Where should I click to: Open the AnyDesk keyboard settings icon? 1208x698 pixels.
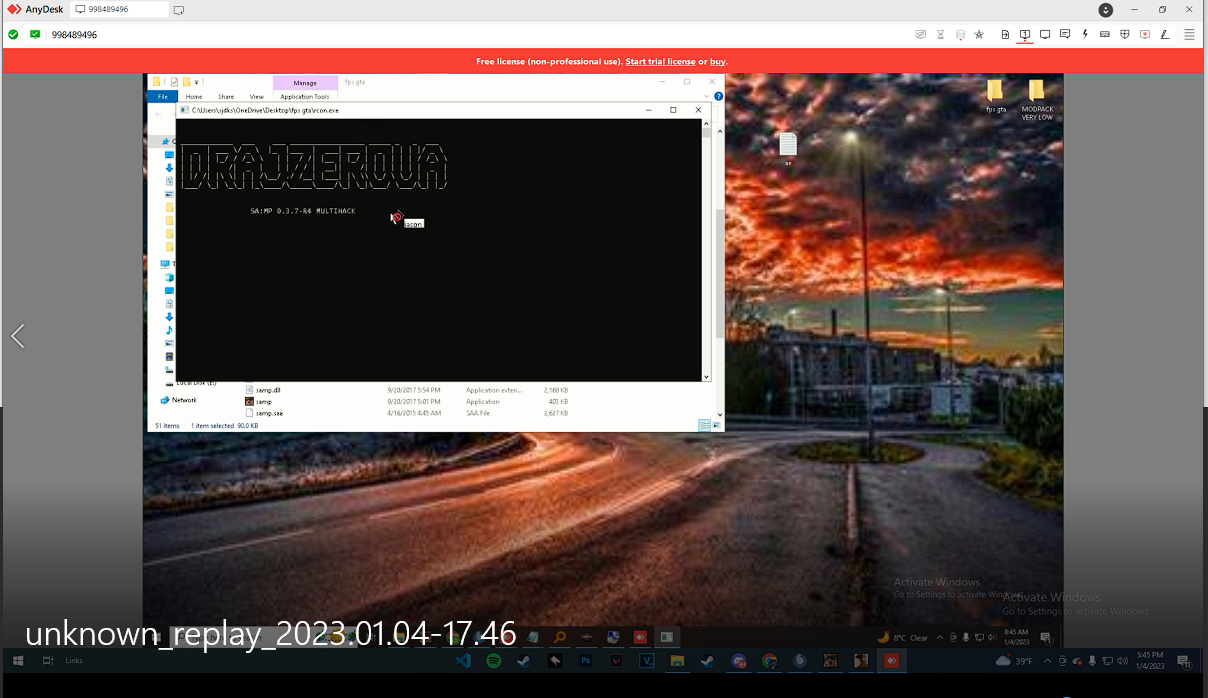tap(1105, 34)
